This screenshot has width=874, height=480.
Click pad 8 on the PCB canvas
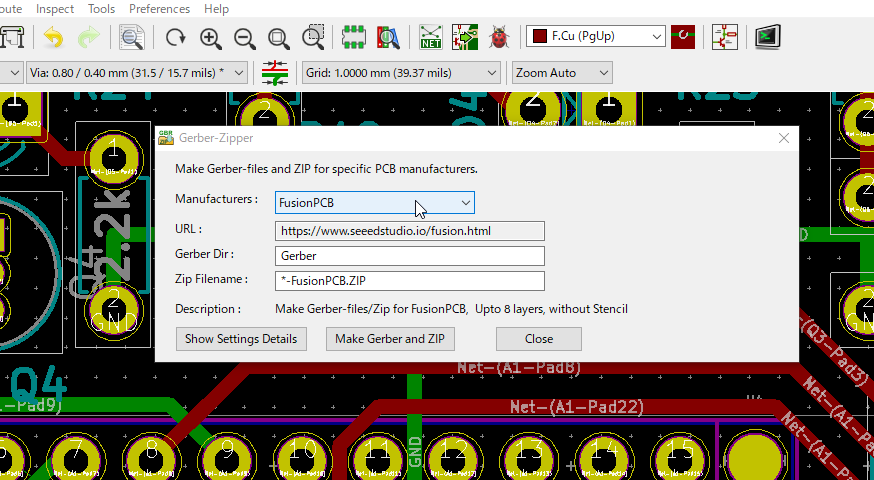coord(151,459)
